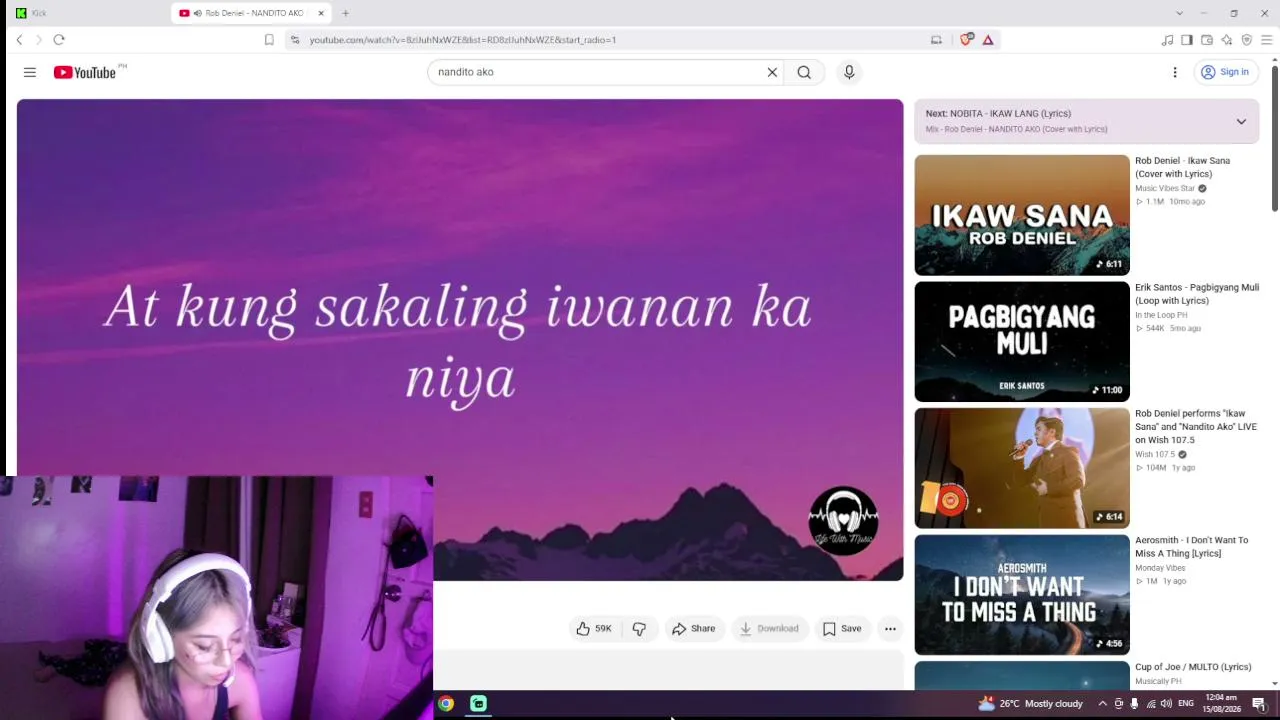Bookmark this page from the address bar

click(x=269, y=40)
